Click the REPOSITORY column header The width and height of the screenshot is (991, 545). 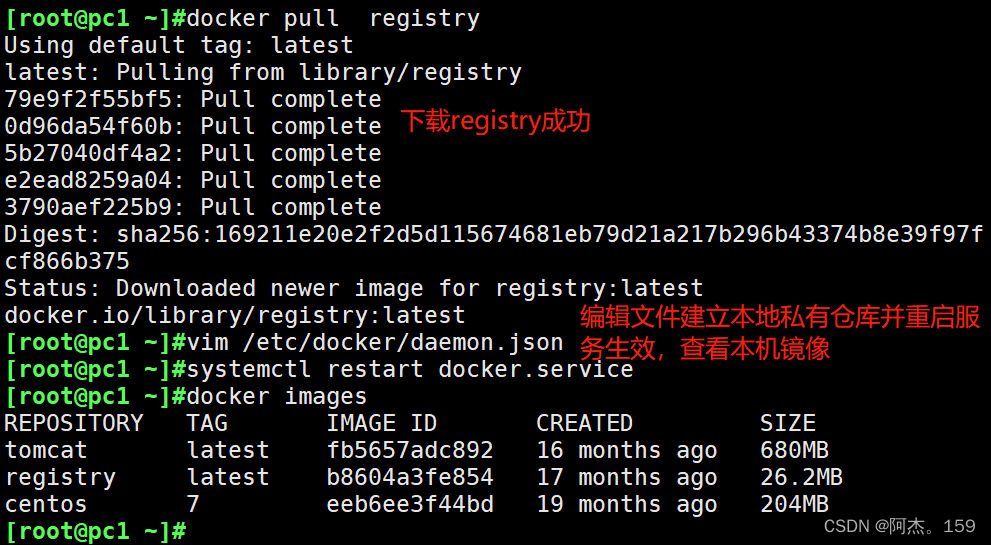coord(74,423)
